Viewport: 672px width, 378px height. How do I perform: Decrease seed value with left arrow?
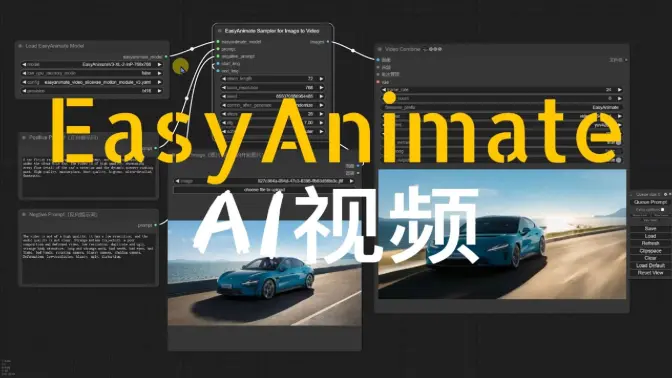[x=224, y=96]
